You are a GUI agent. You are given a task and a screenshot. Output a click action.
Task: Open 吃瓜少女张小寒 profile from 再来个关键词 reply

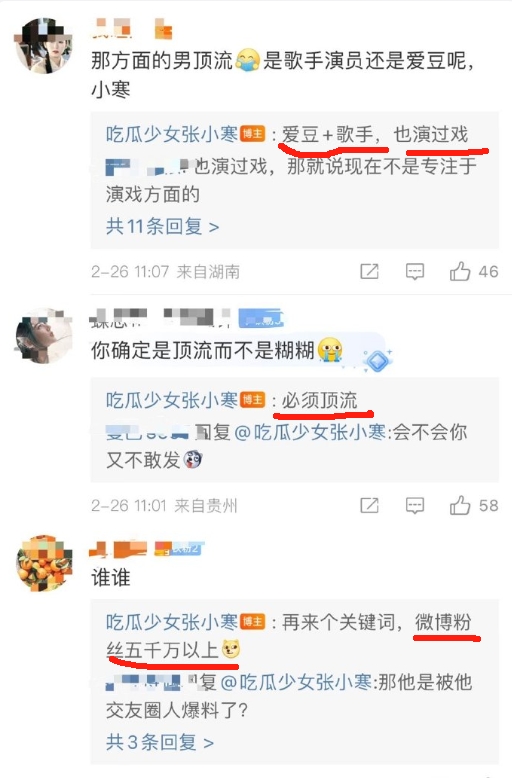[172, 622]
